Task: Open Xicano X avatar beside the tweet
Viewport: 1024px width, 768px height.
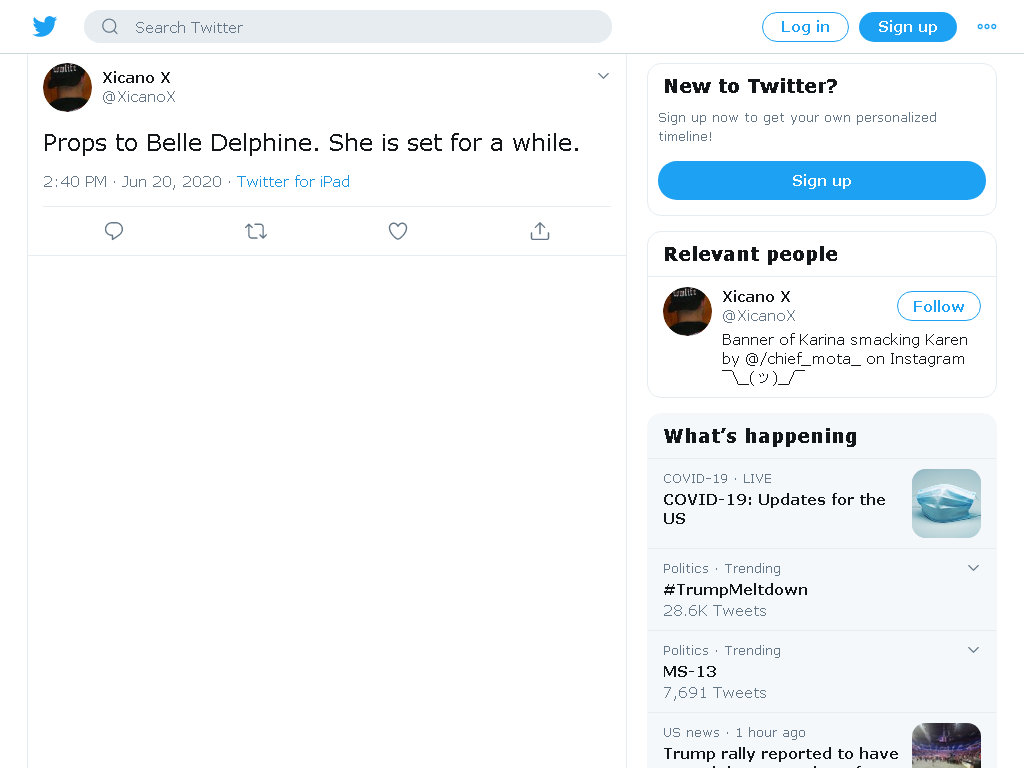Action: (x=67, y=87)
